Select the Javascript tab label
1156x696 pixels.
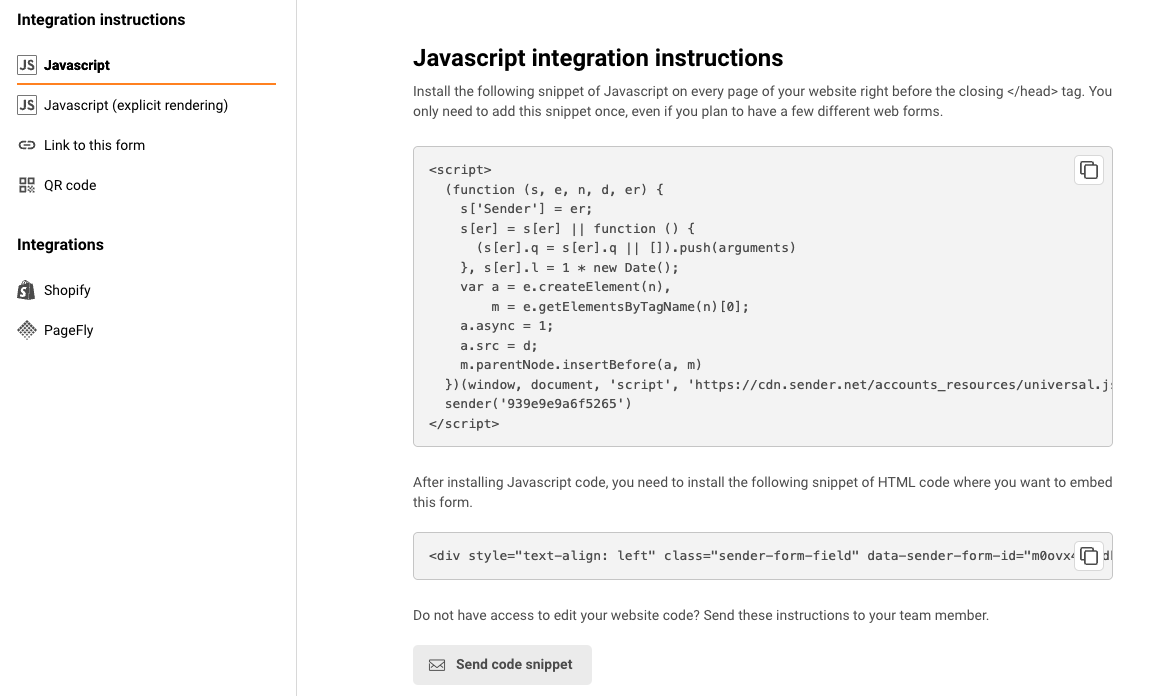click(x=77, y=65)
